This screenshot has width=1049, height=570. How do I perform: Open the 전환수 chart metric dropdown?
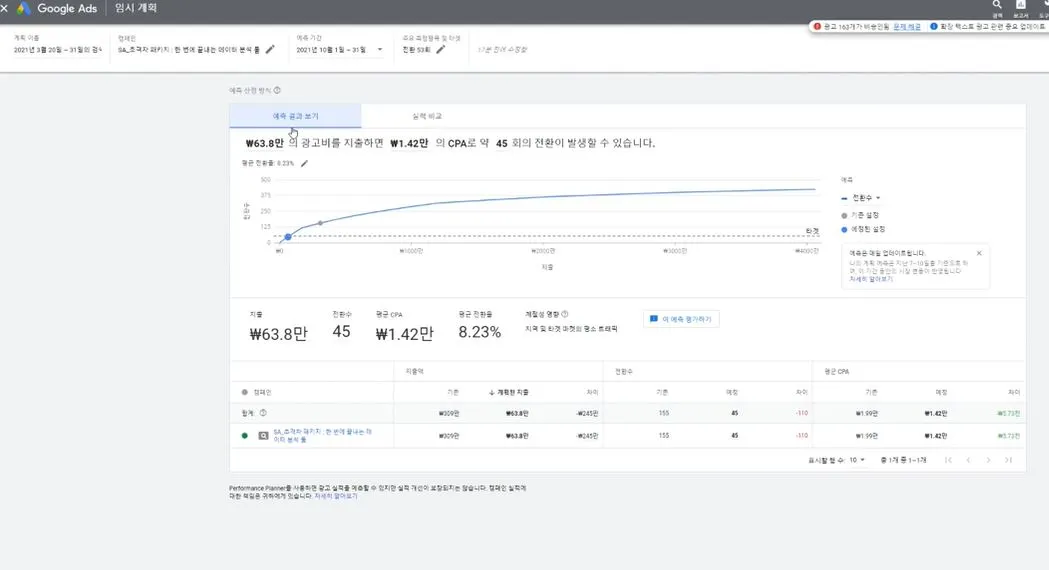[x=866, y=198]
